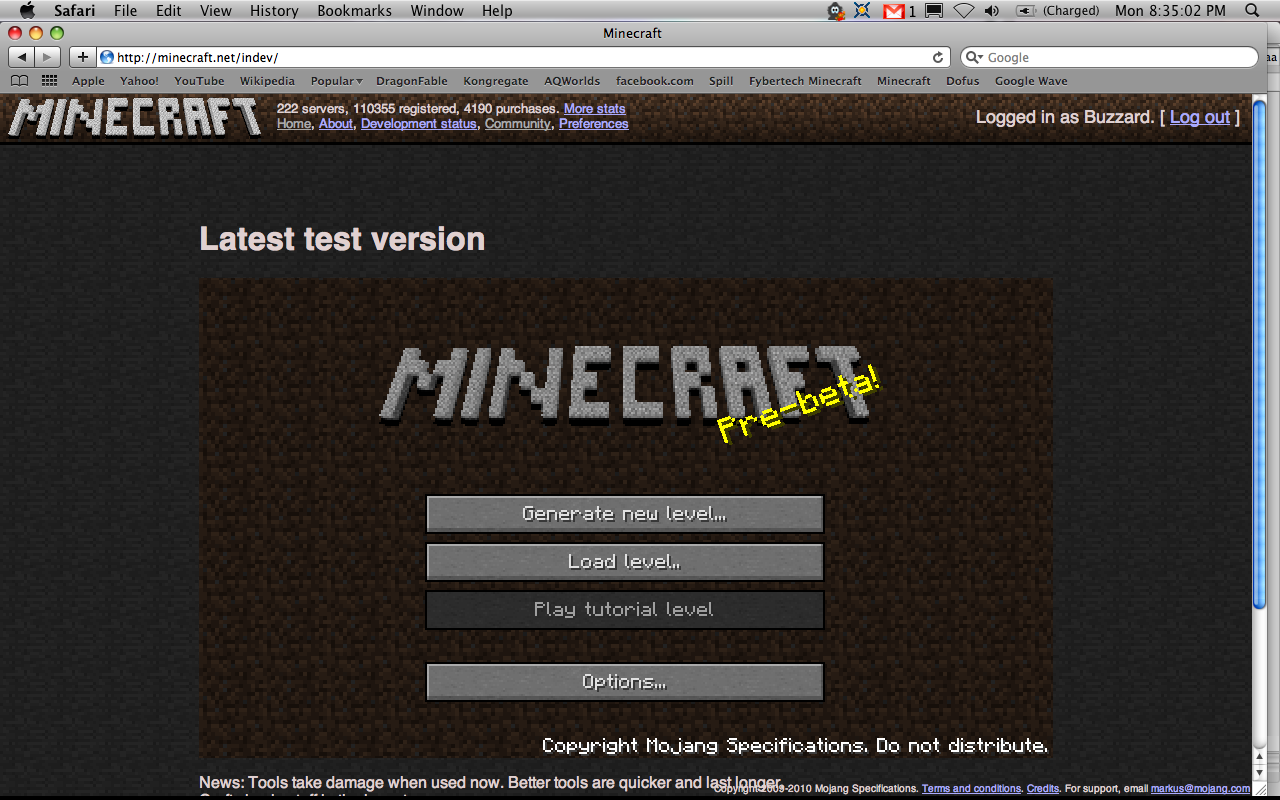
Task: Open the Kongregate bookmark
Action: pos(496,81)
